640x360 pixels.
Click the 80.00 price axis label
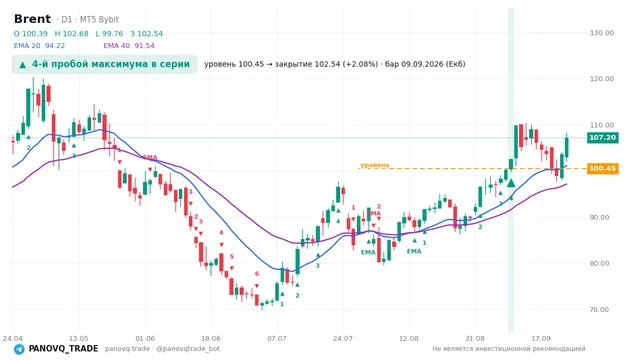coord(600,263)
